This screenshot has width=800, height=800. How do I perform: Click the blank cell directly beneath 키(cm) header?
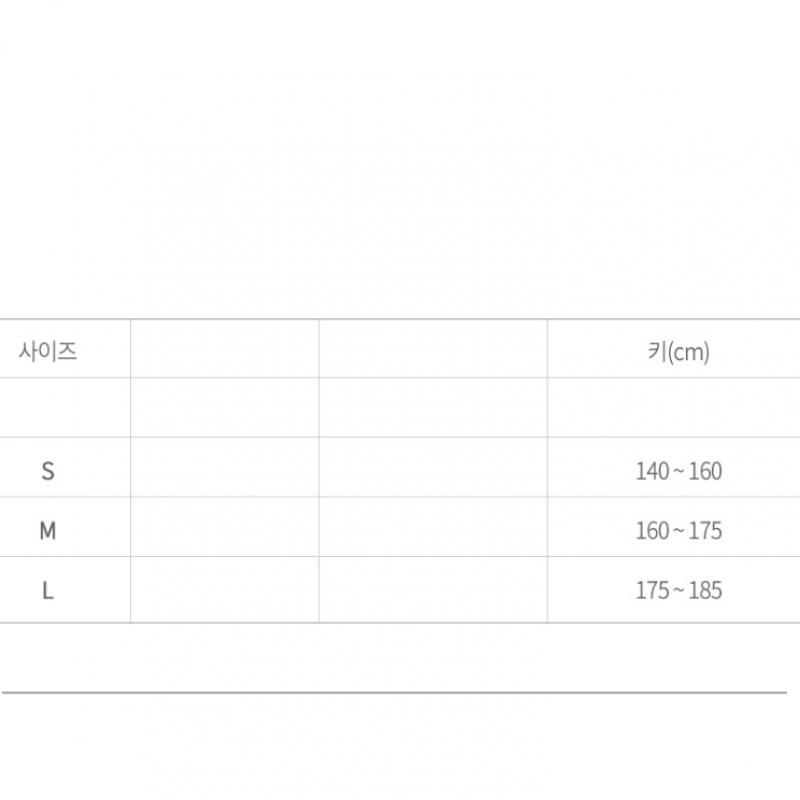pos(673,408)
